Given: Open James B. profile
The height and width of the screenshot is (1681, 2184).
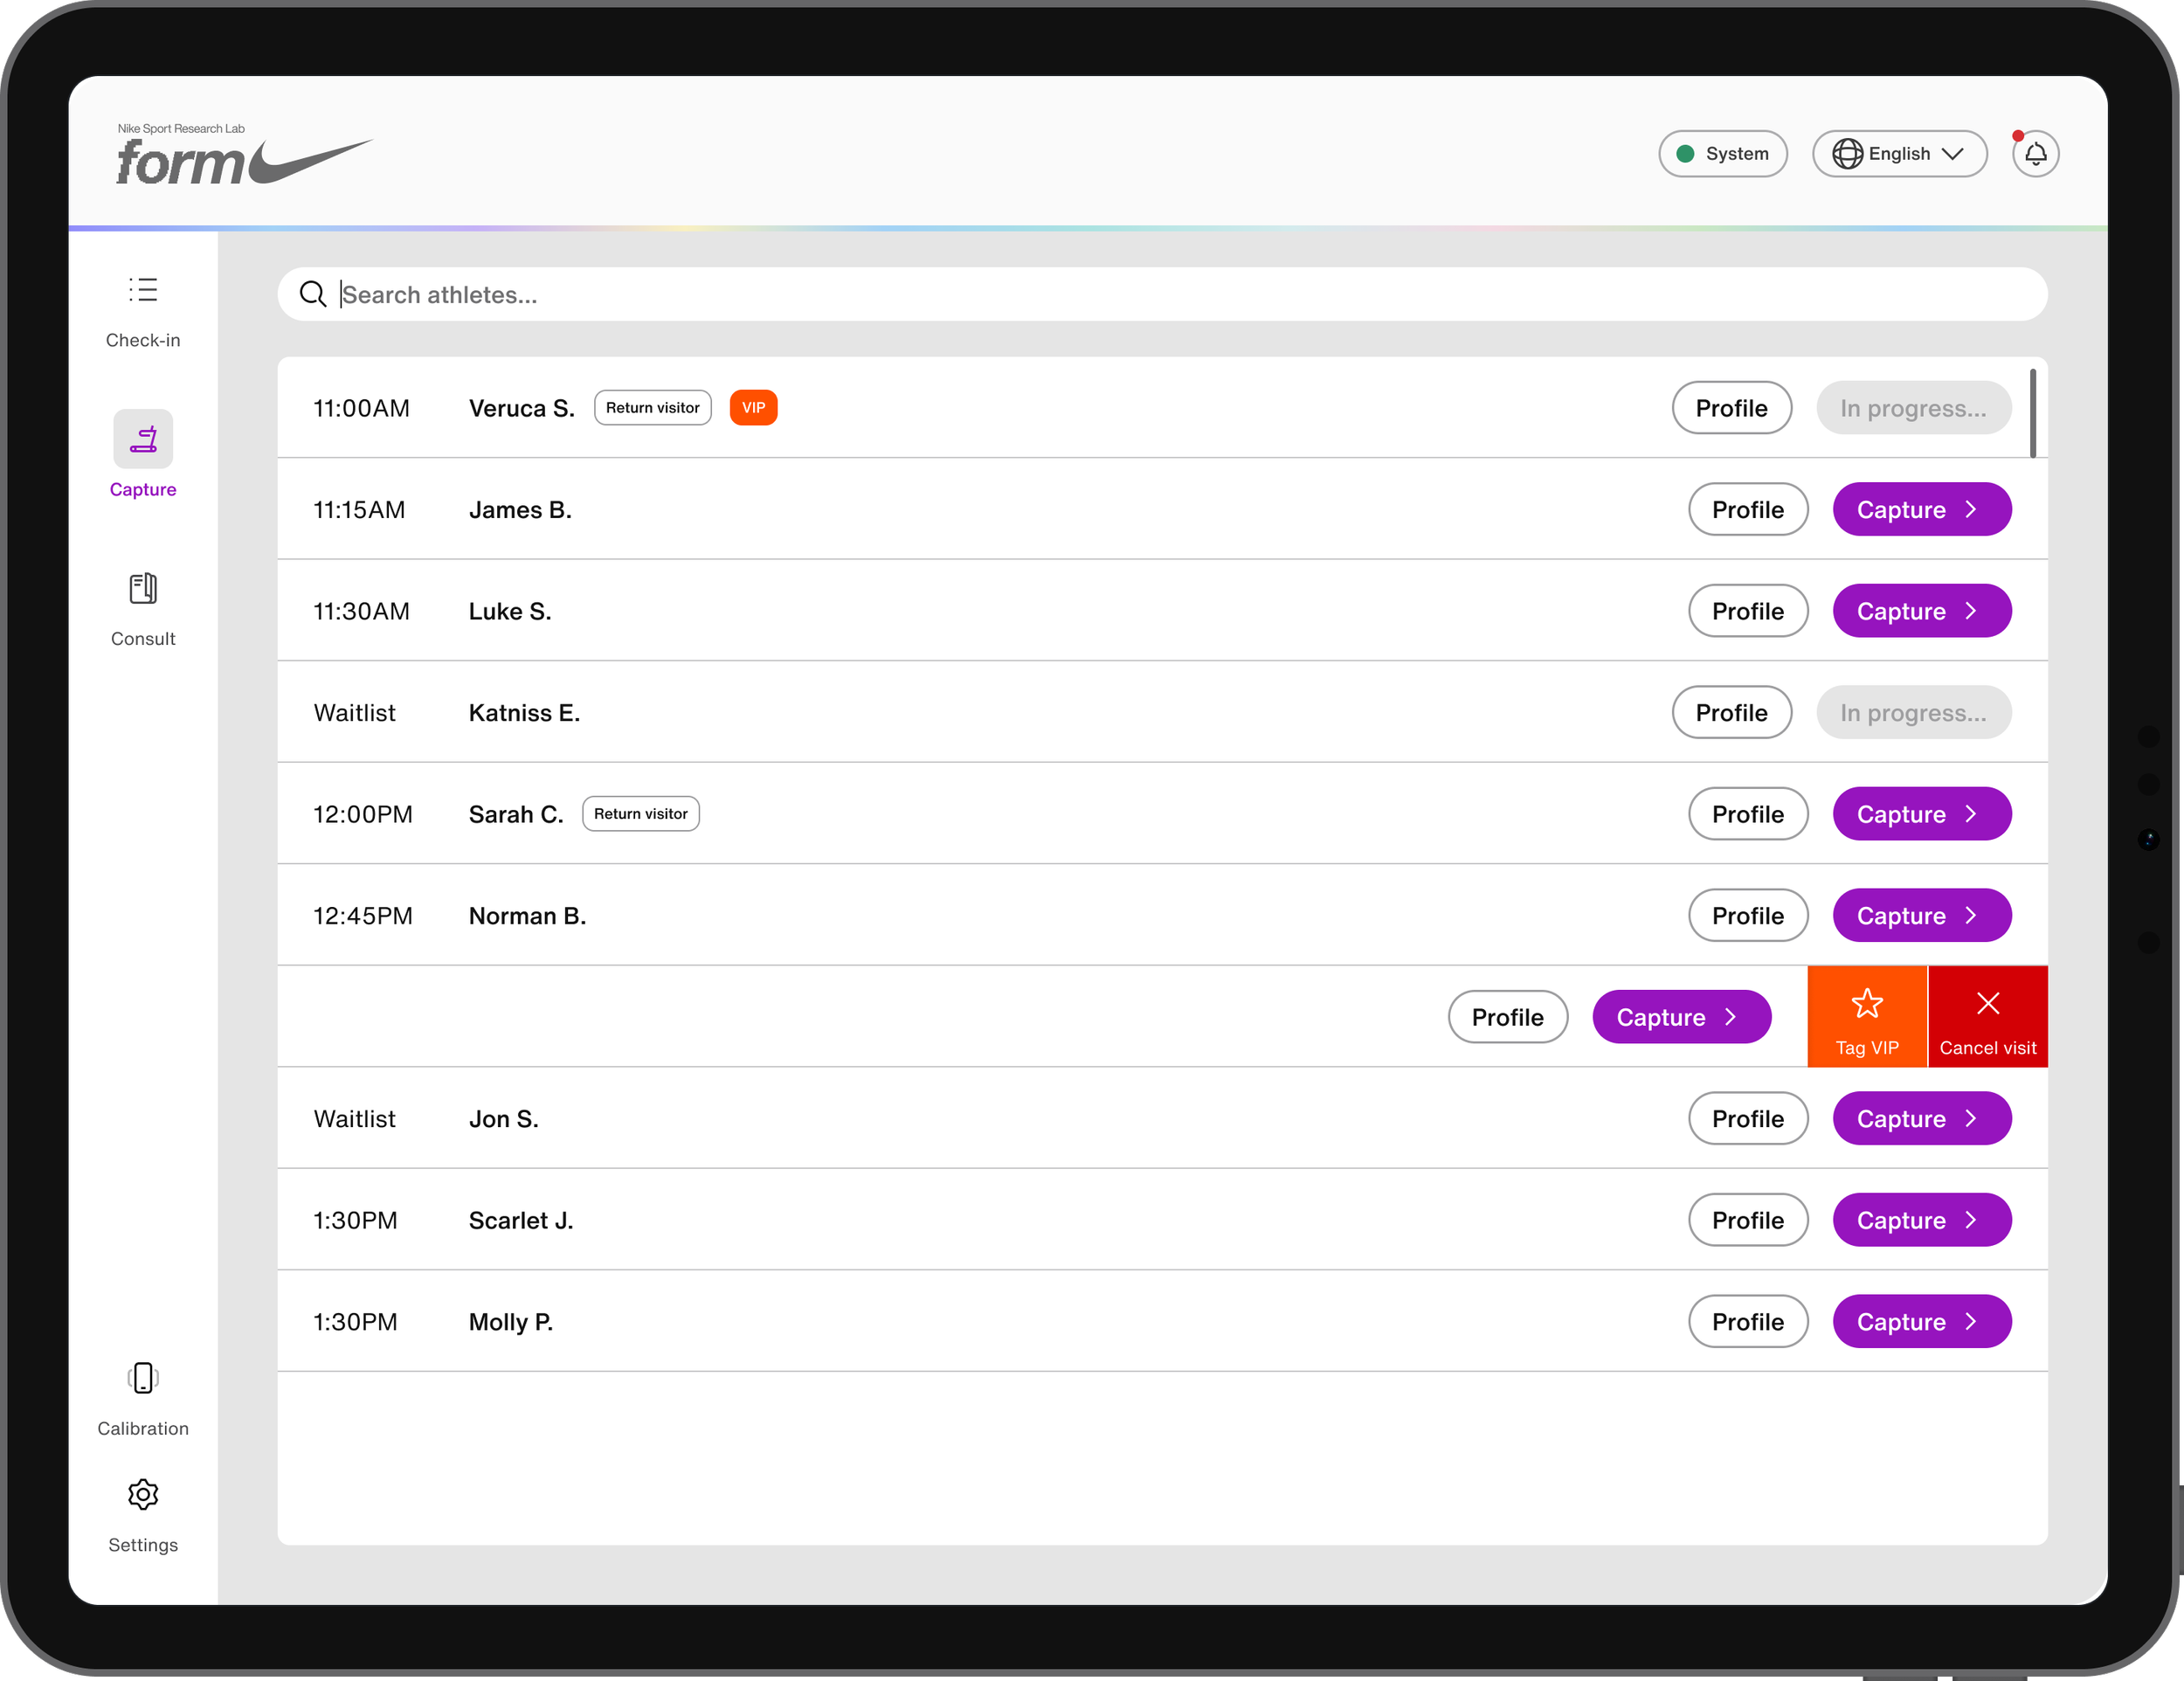Looking at the screenshot, I should 1747,510.
